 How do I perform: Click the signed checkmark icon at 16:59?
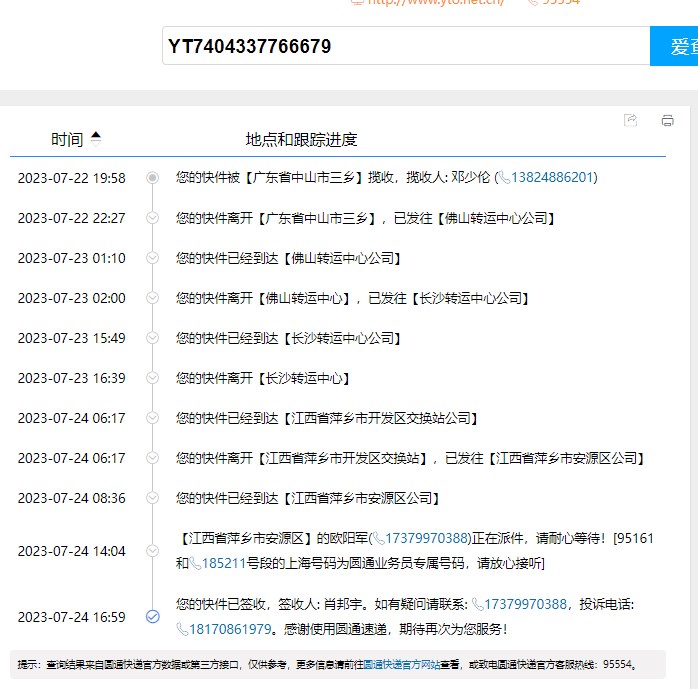pos(153,616)
